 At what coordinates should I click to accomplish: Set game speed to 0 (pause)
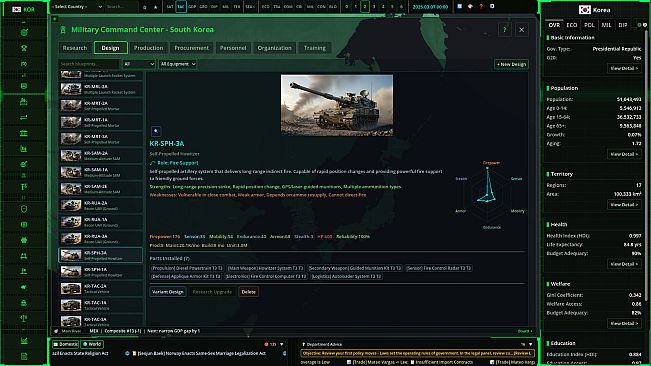point(347,7)
